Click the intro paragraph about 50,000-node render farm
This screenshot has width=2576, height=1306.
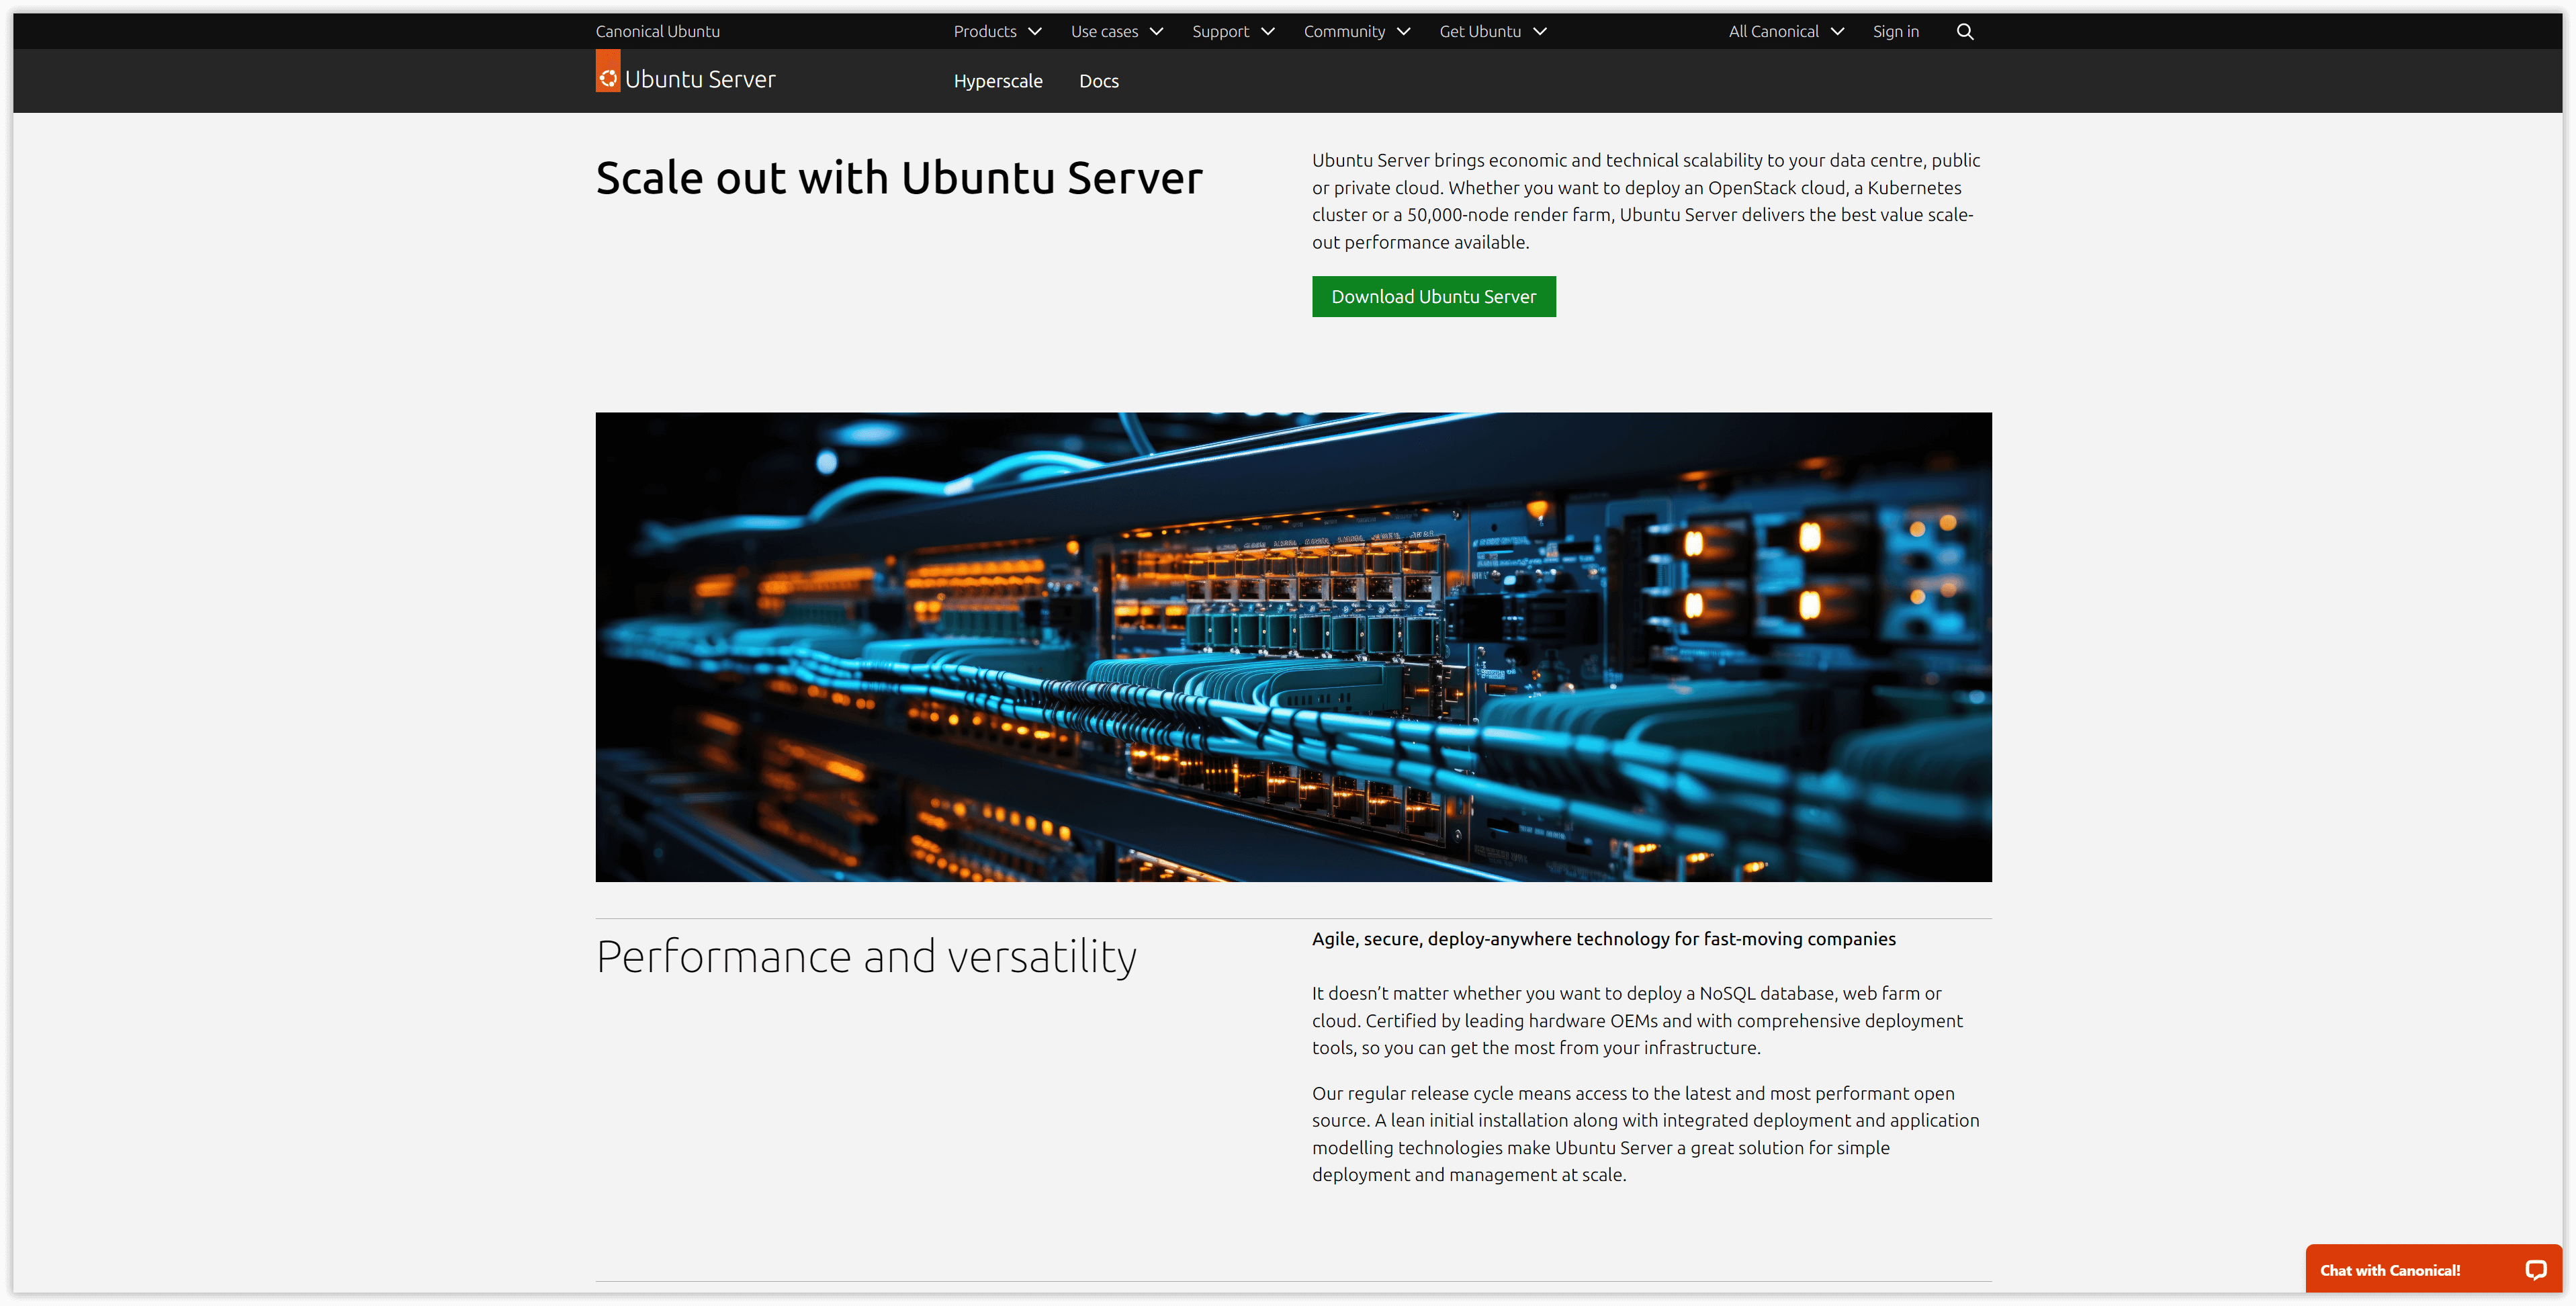pos(1645,201)
